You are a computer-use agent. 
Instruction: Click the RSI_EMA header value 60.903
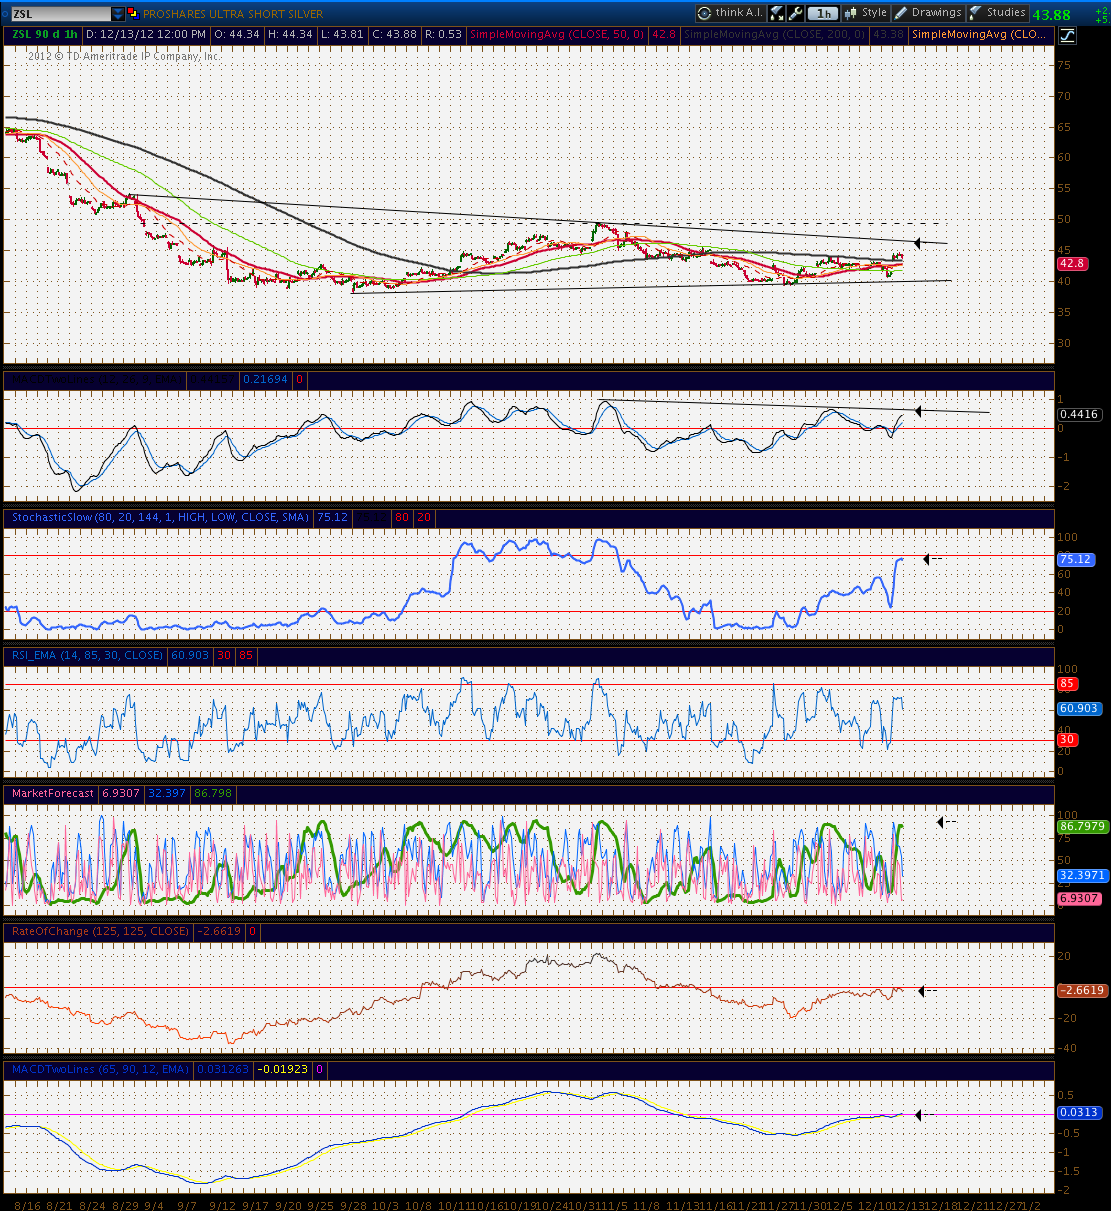click(190, 655)
